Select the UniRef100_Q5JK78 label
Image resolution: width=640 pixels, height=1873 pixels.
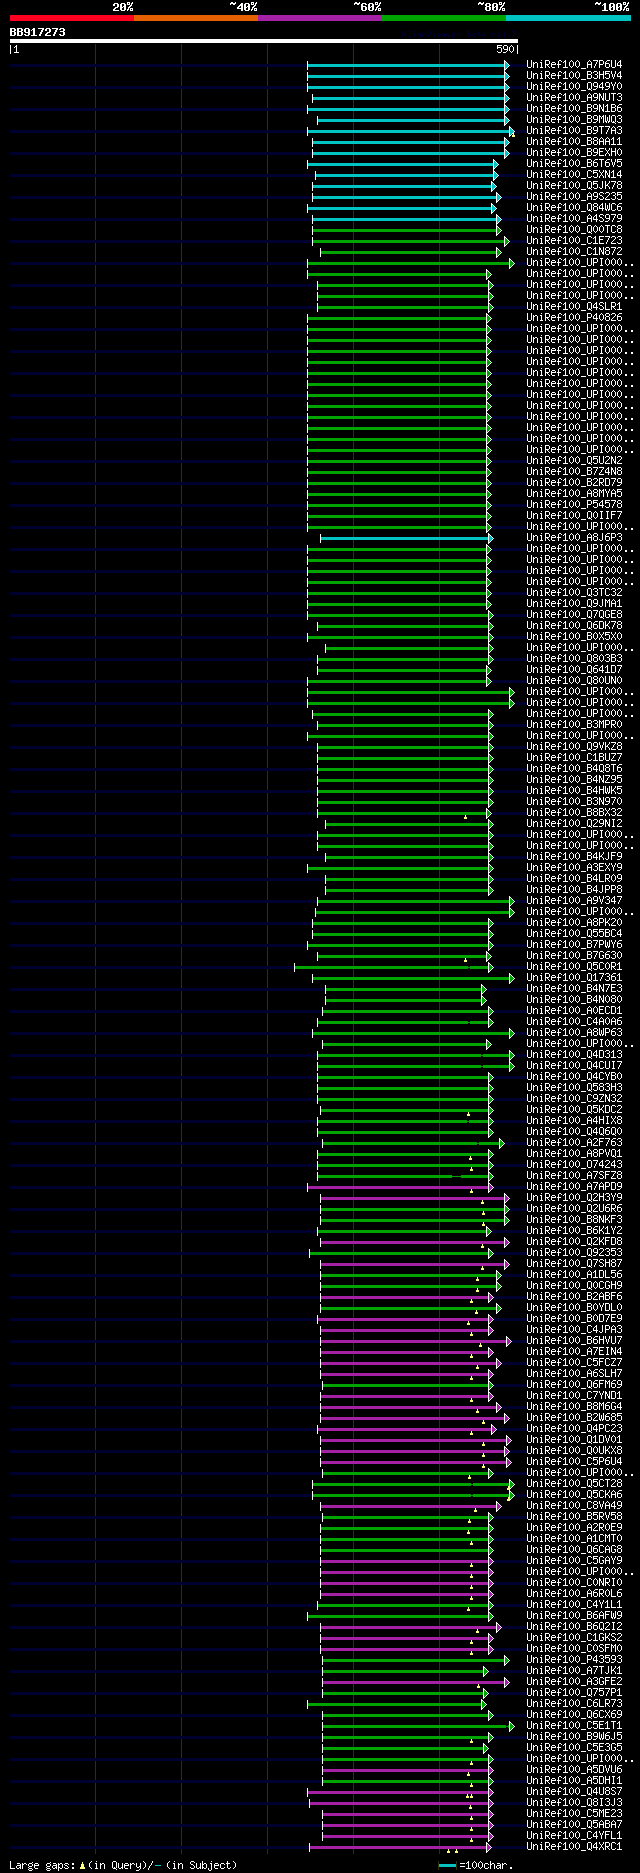(x=574, y=186)
